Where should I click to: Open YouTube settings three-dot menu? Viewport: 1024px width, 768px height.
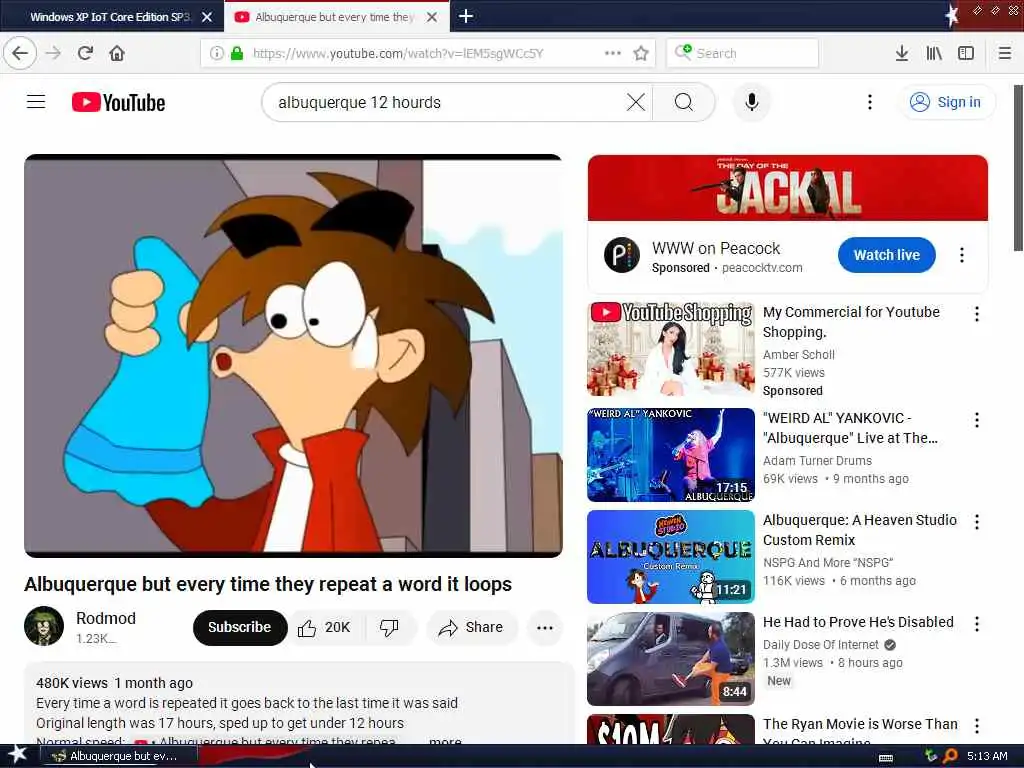[869, 102]
